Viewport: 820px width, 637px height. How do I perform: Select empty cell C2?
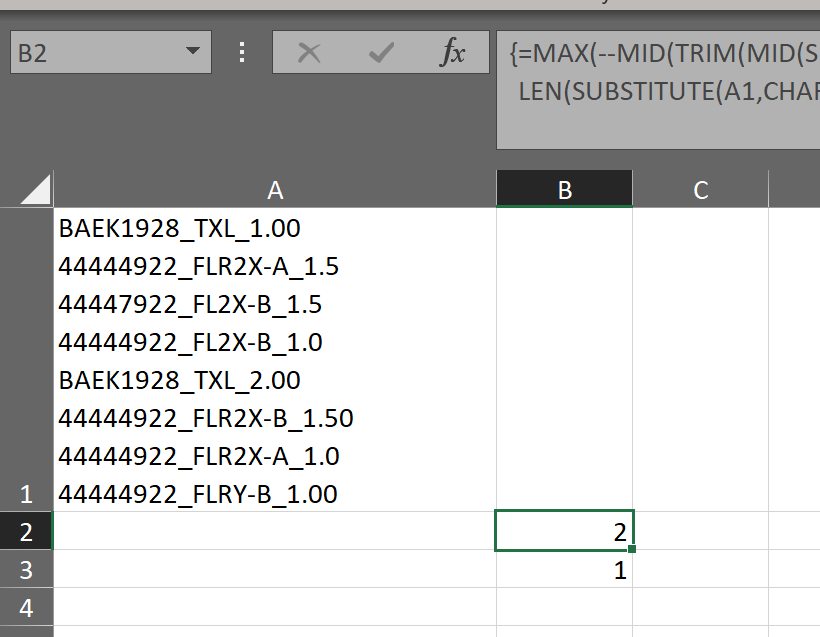(701, 531)
